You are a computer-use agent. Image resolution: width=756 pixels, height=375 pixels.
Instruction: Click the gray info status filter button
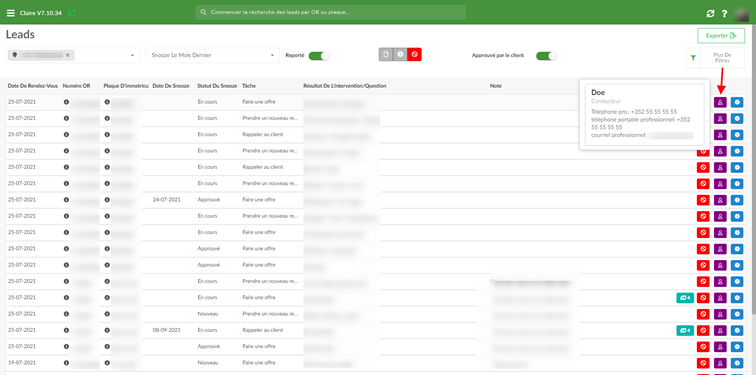tap(400, 54)
